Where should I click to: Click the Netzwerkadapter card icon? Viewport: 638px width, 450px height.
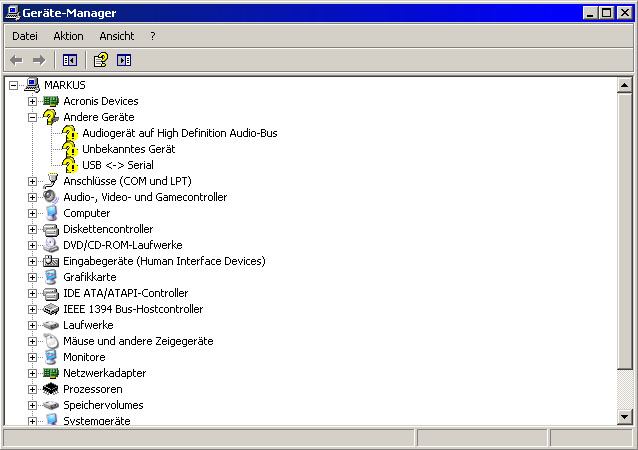point(51,373)
